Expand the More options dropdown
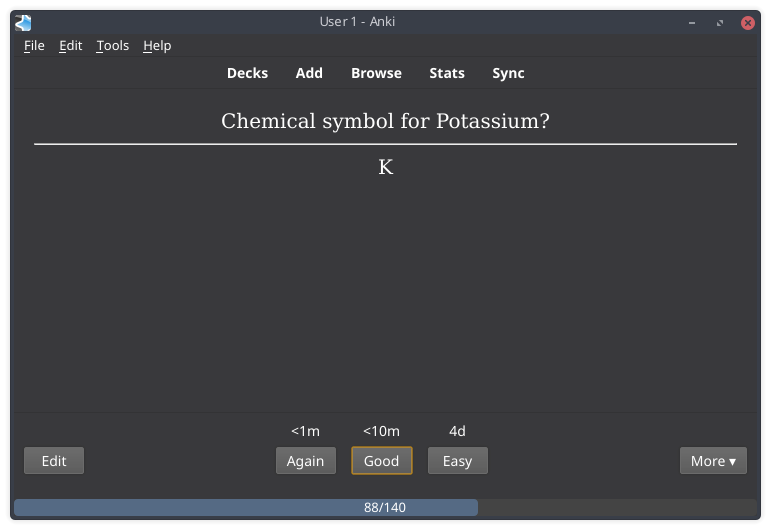771x530 pixels. point(713,461)
